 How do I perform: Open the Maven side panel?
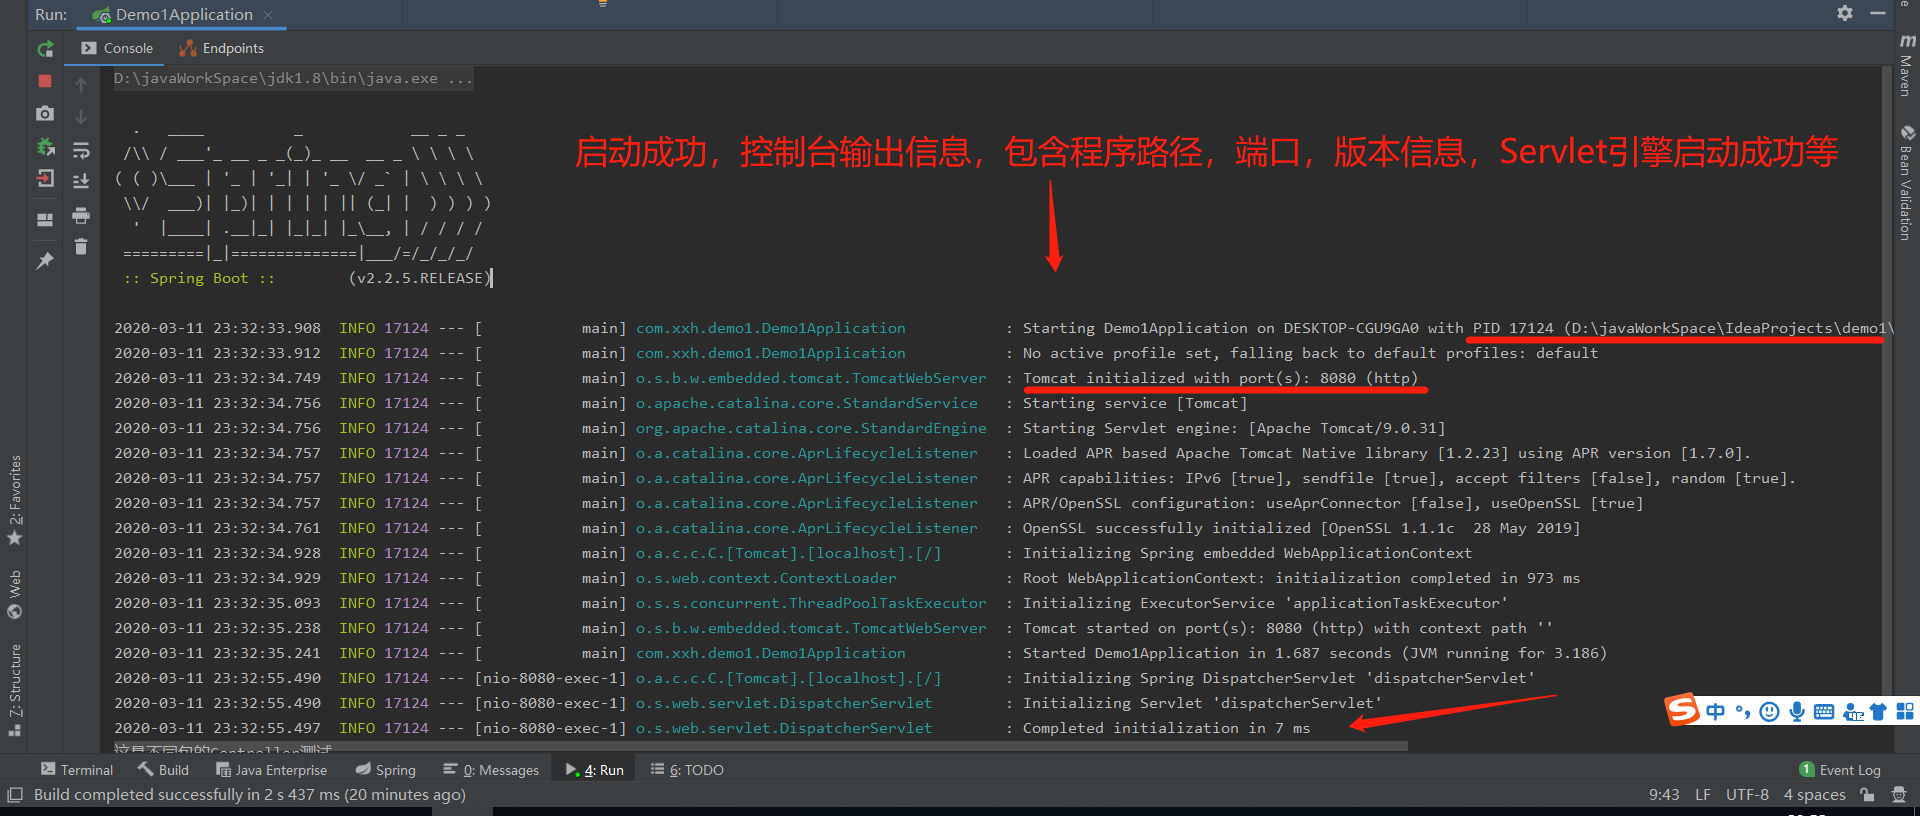tap(1906, 66)
